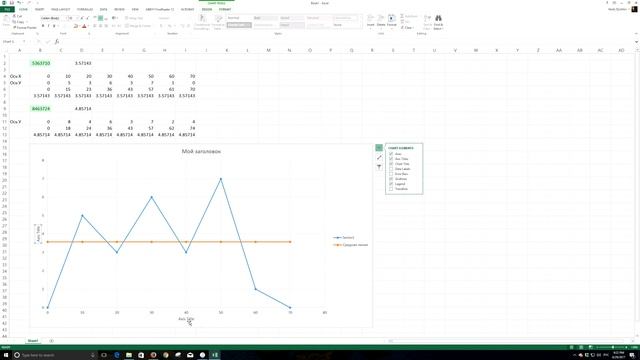
Task: Apply Bold formatting
Action: 43,26
